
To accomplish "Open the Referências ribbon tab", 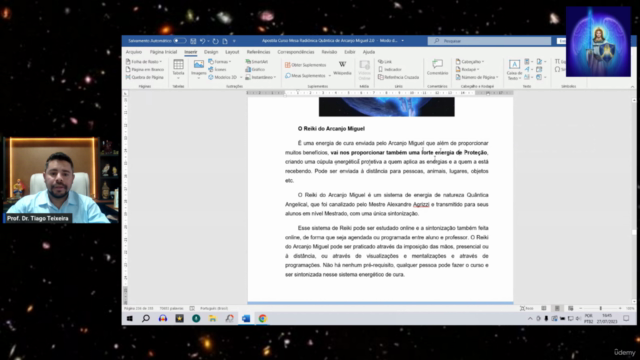I will coord(258,52).
